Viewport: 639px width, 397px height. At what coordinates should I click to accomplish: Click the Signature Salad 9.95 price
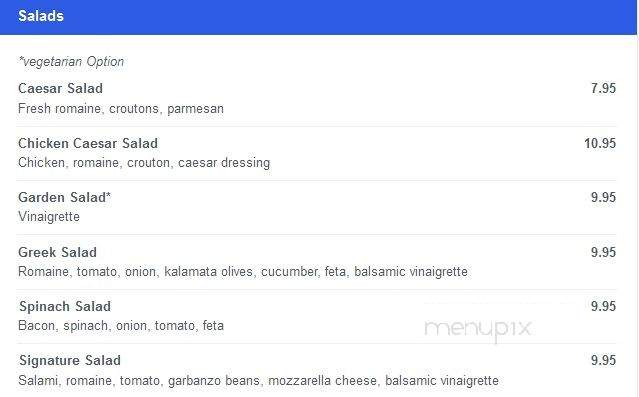[603, 361]
